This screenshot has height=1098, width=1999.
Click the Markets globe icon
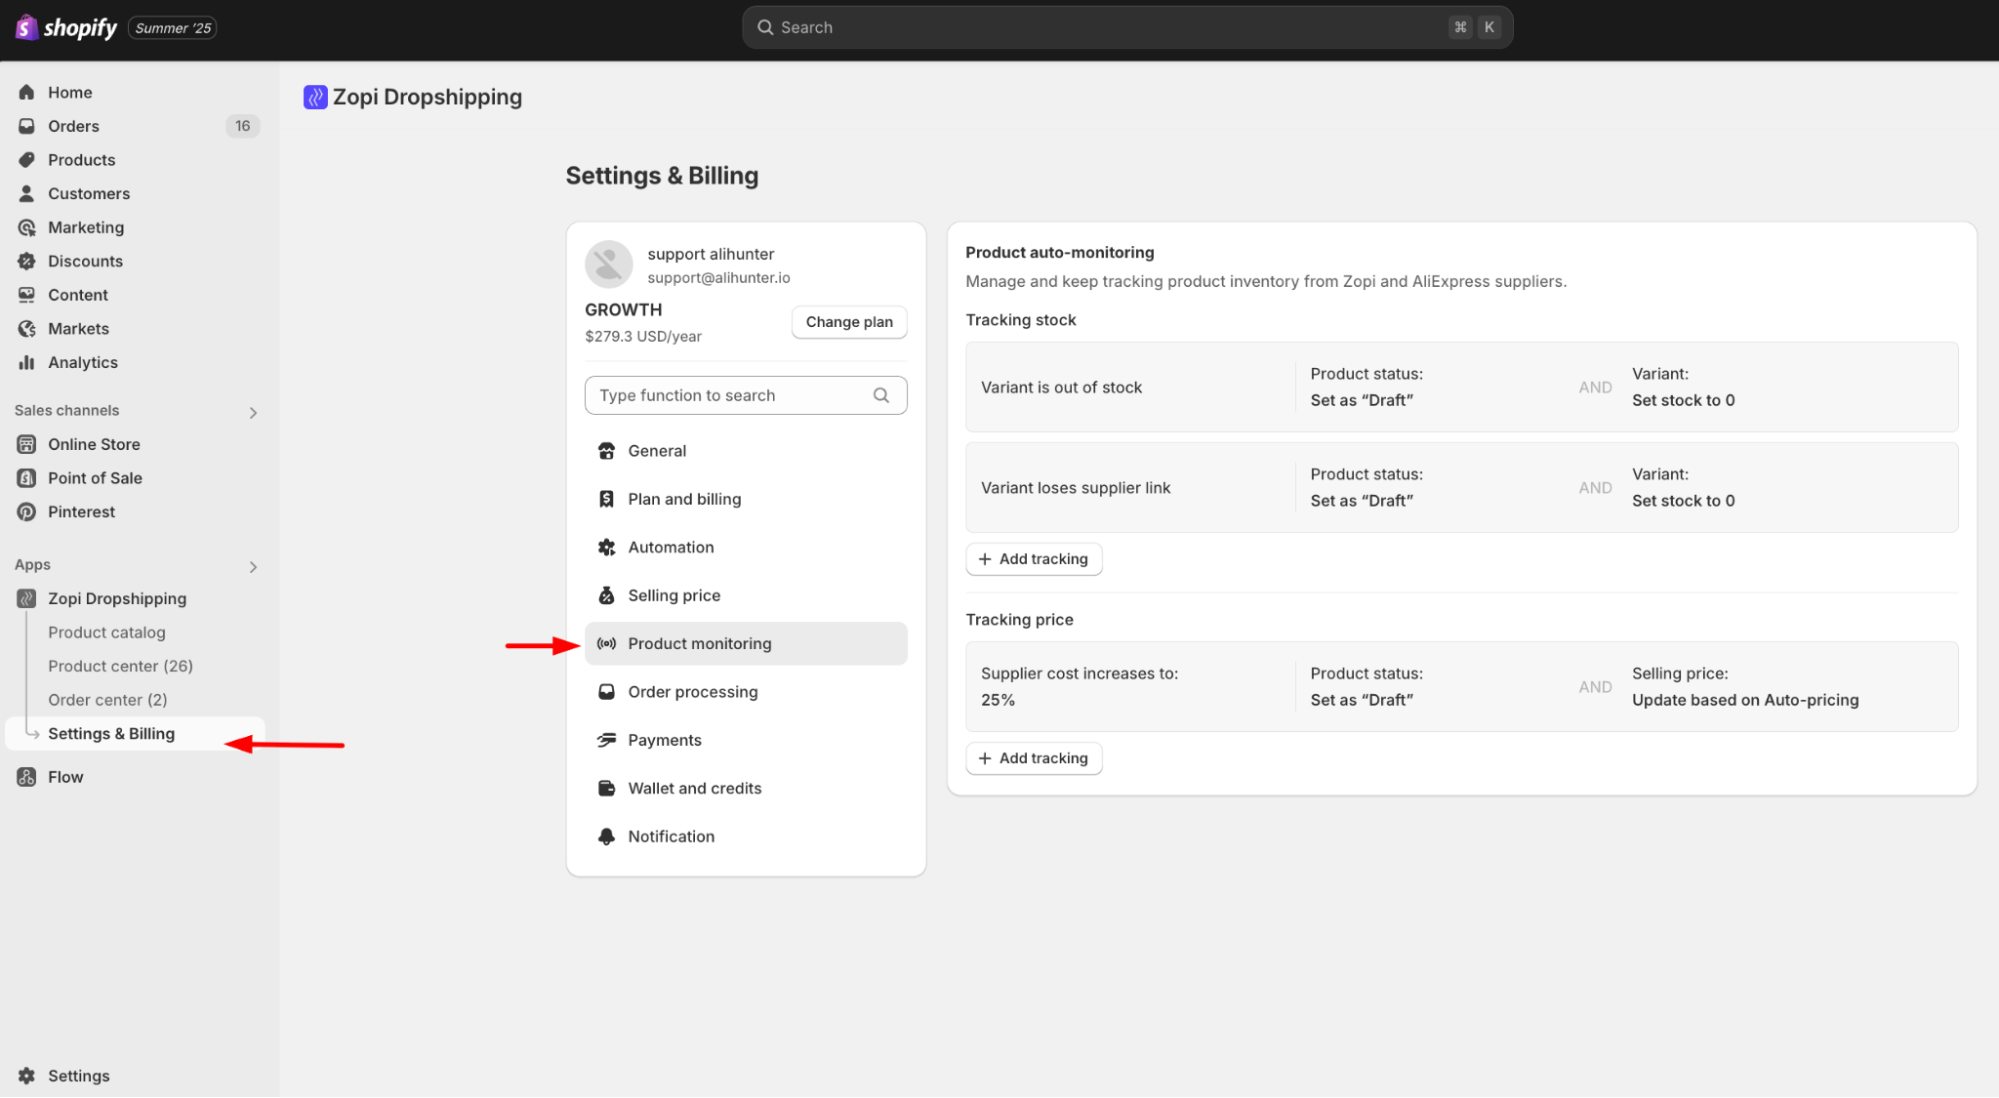point(27,329)
